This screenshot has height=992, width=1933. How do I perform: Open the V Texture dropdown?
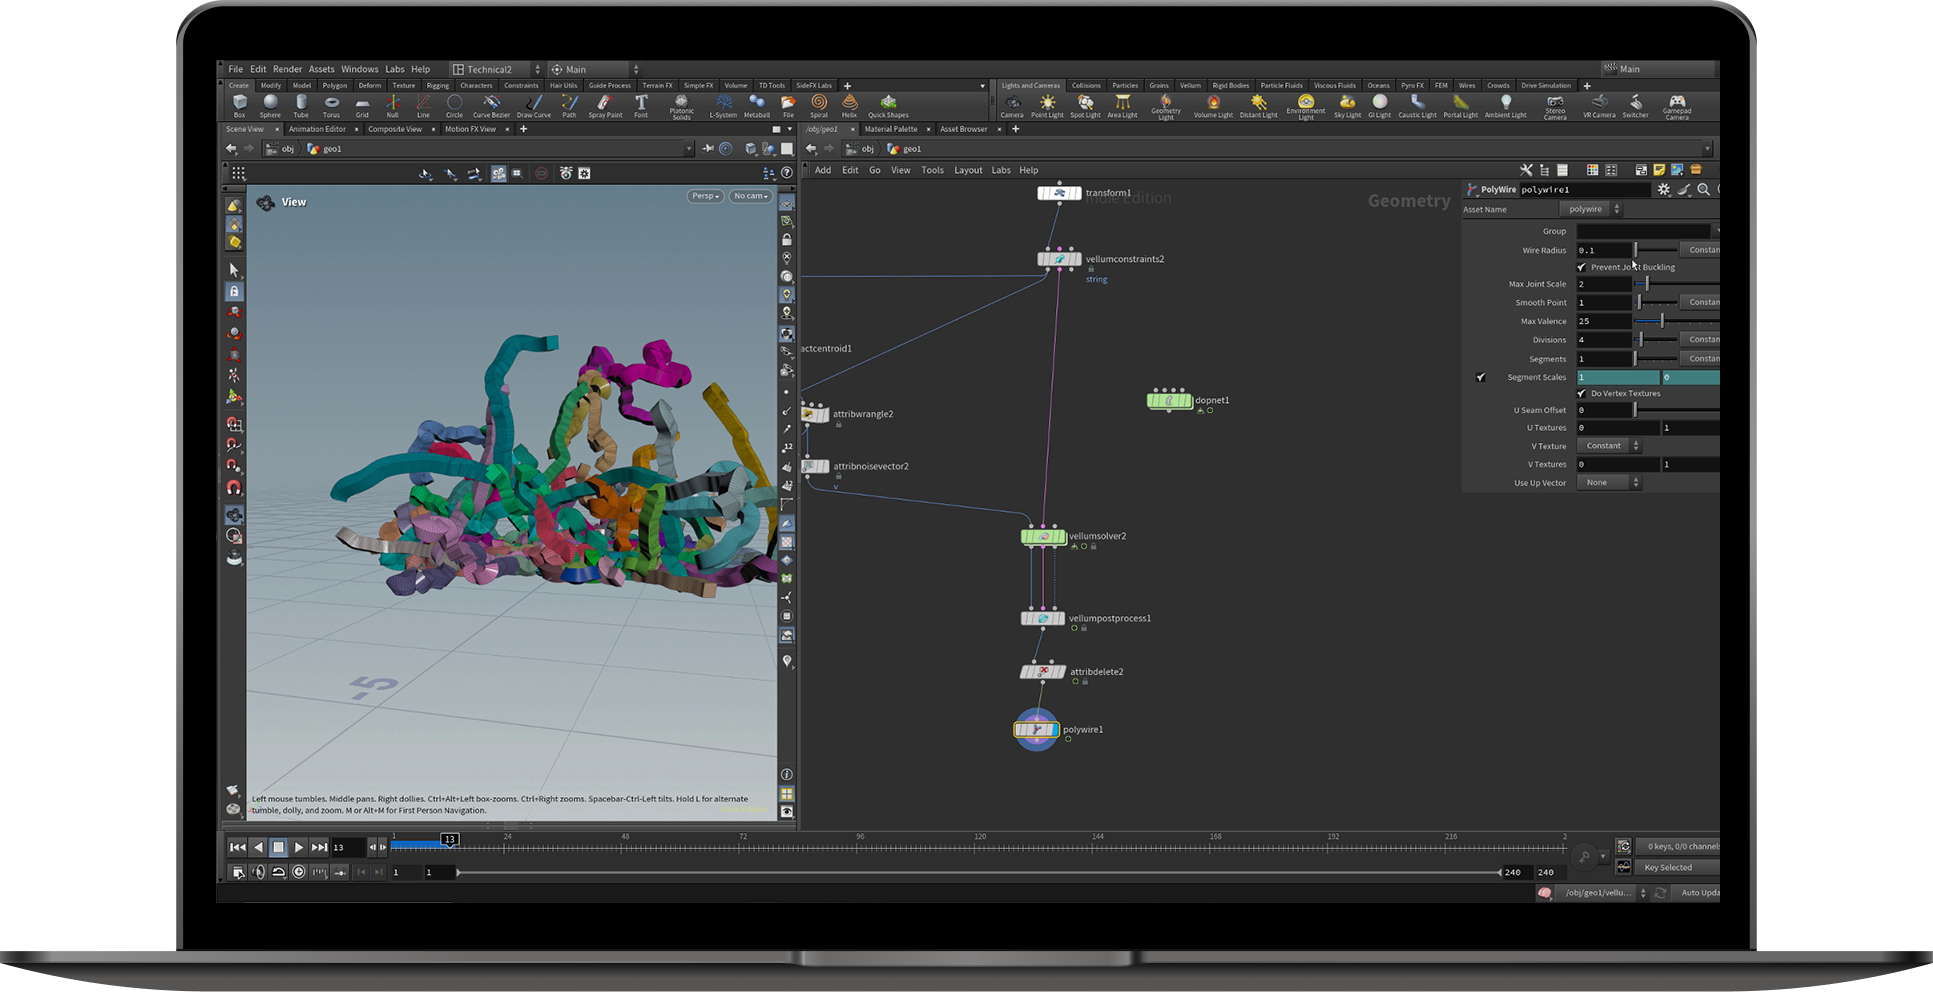click(x=1608, y=446)
